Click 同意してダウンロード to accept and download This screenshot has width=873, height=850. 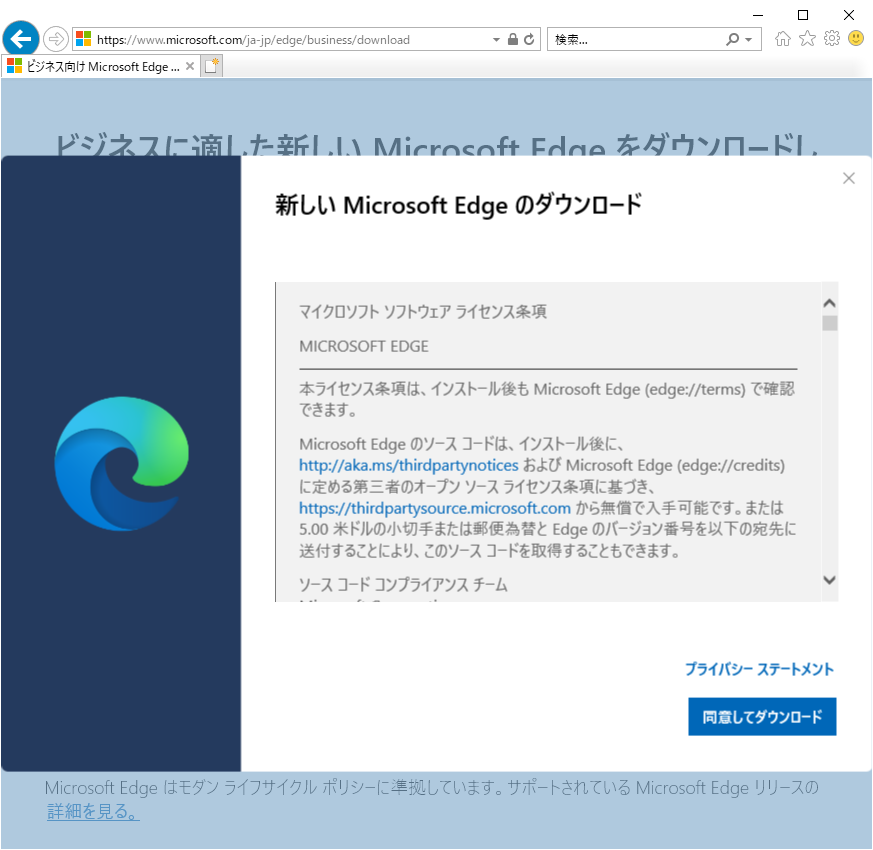click(x=762, y=716)
